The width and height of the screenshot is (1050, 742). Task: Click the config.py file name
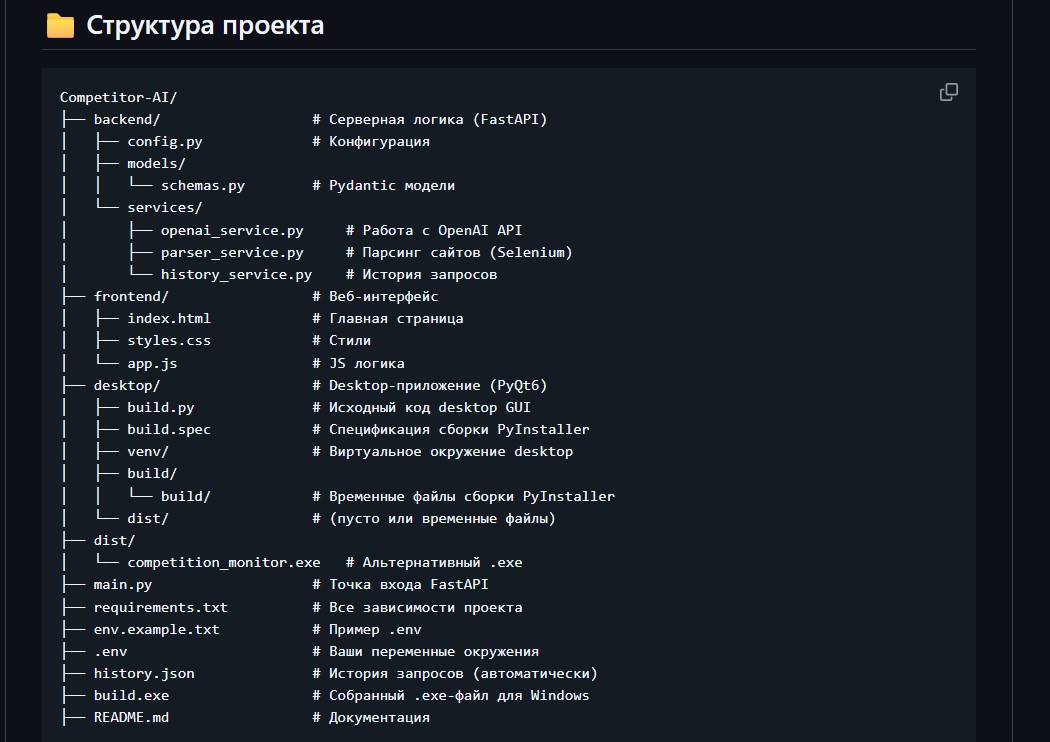[165, 141]
